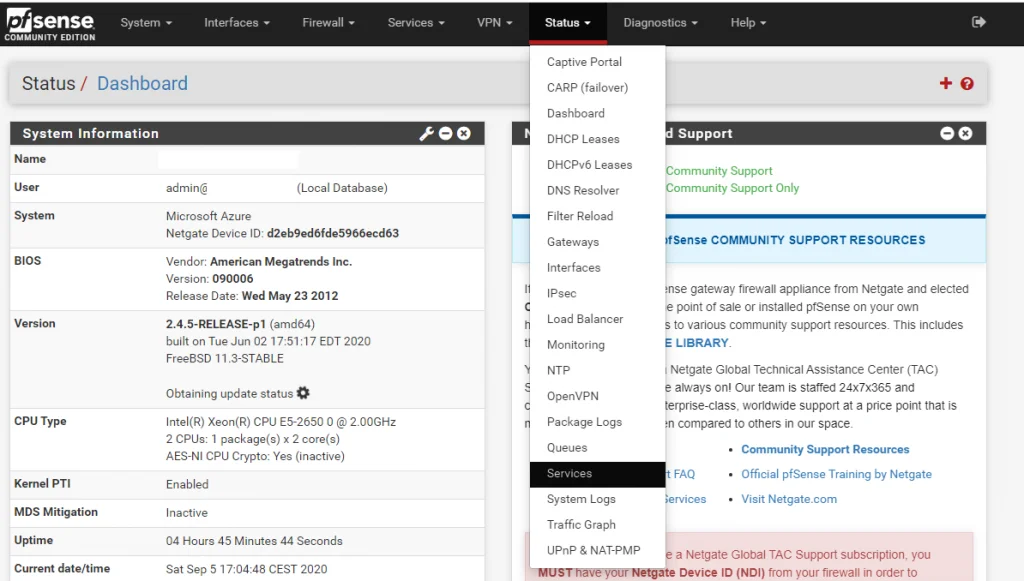Screen dimensions: 1024x581
Task: Select Captive Portal from Status menu
Action: pos(598,62)
